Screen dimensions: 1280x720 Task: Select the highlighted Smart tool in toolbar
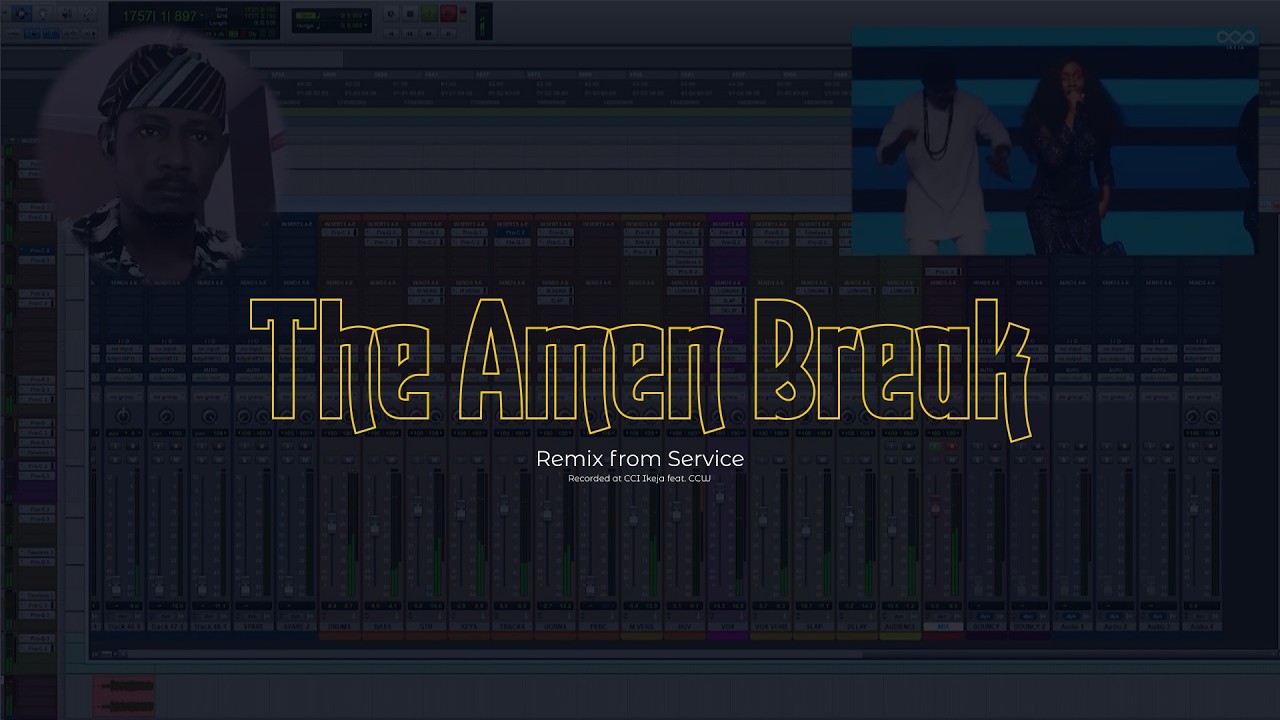pos(21,13)
